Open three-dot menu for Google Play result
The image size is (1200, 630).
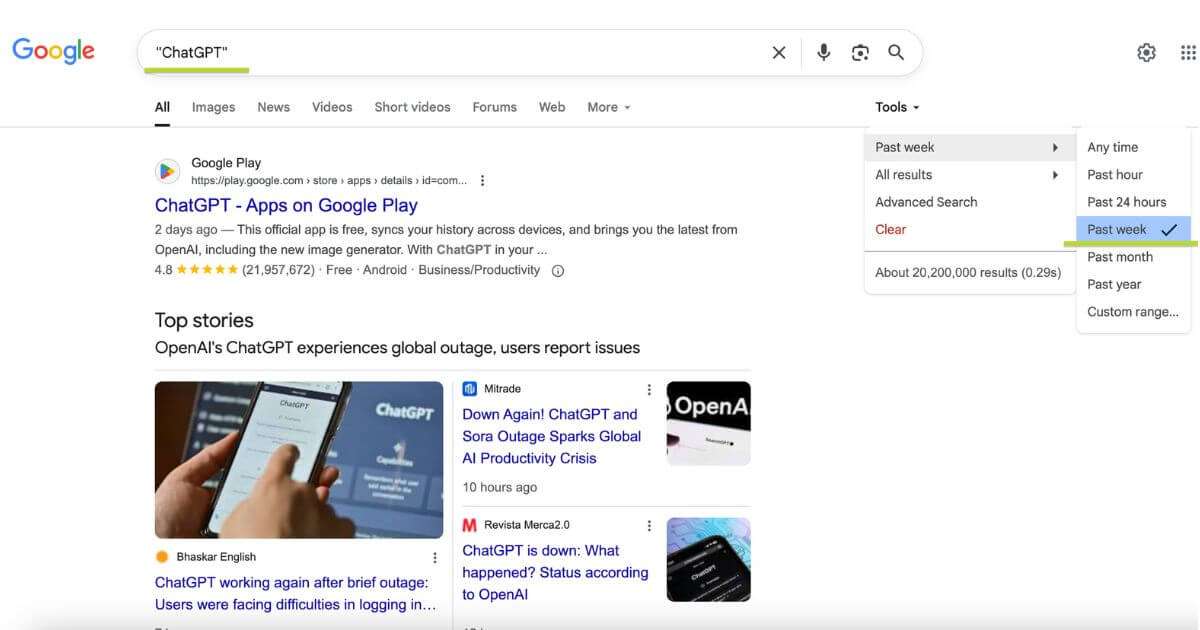pos(483,181)
